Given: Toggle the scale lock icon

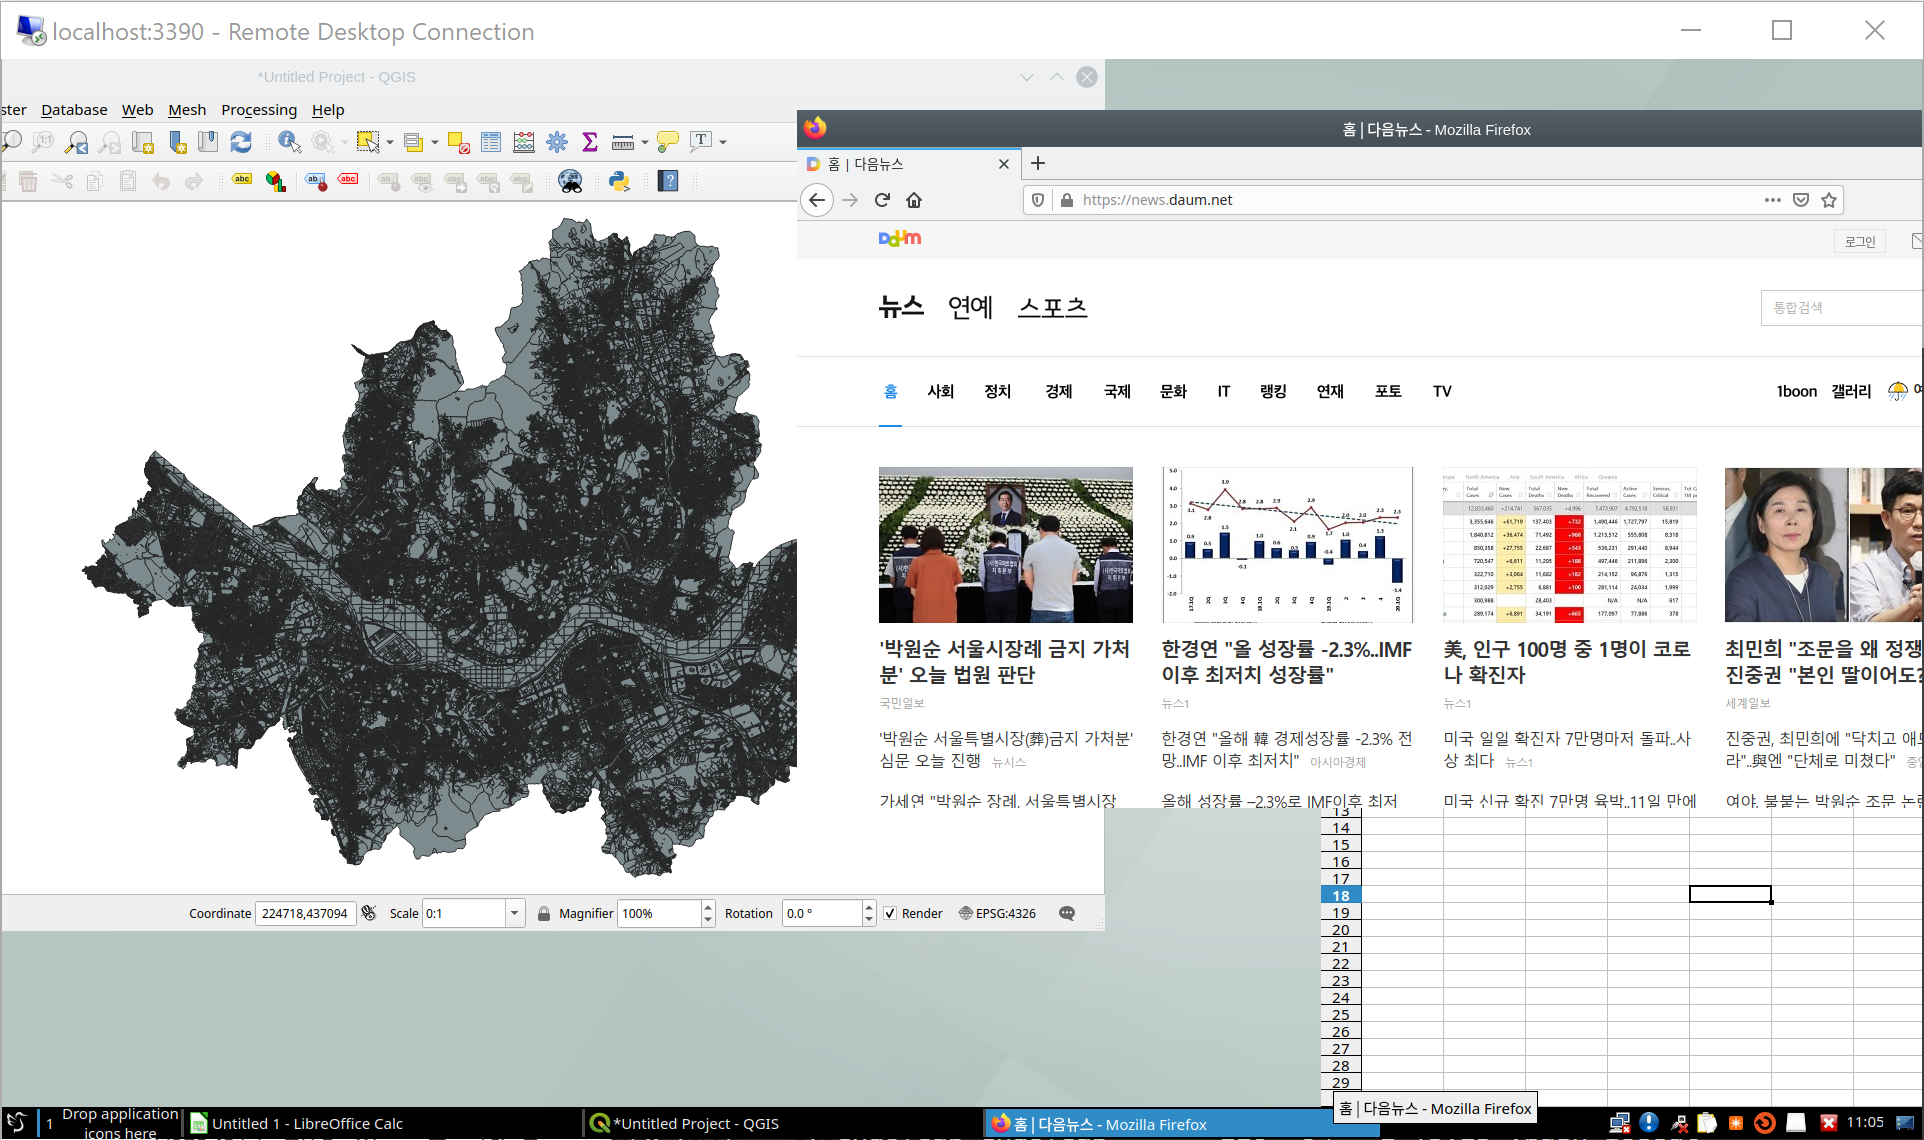Looking at the screenshot, I should [544, 913].
